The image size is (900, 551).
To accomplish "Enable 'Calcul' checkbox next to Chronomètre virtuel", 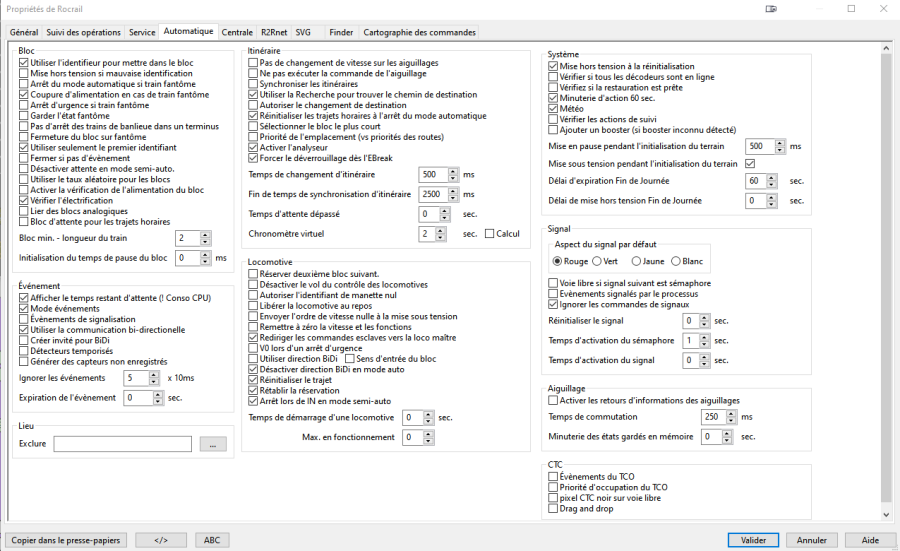I will 489,234.
